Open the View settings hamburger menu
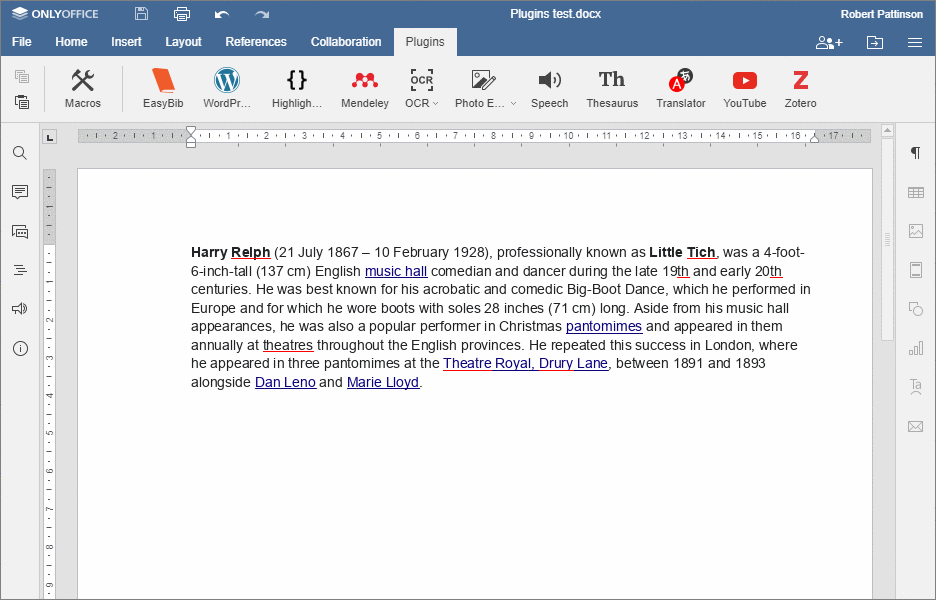The height and width of the screenshot is (600, 936). (915, 42)
